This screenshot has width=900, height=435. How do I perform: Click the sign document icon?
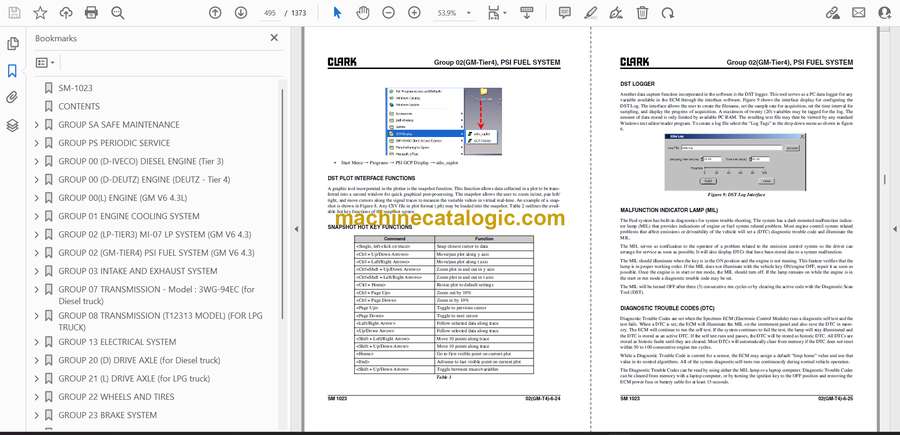tap(616, 13)
